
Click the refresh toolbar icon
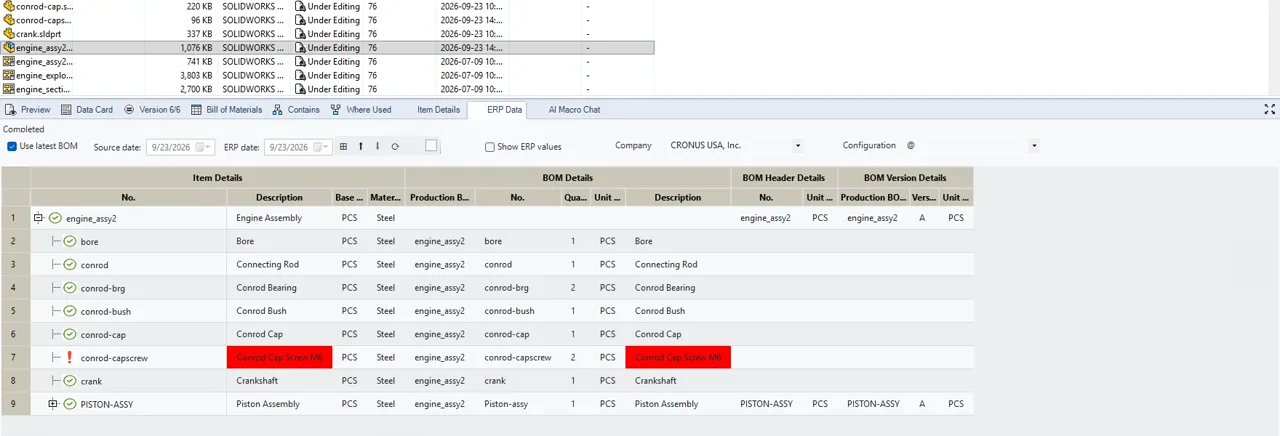tap(395, 146)
